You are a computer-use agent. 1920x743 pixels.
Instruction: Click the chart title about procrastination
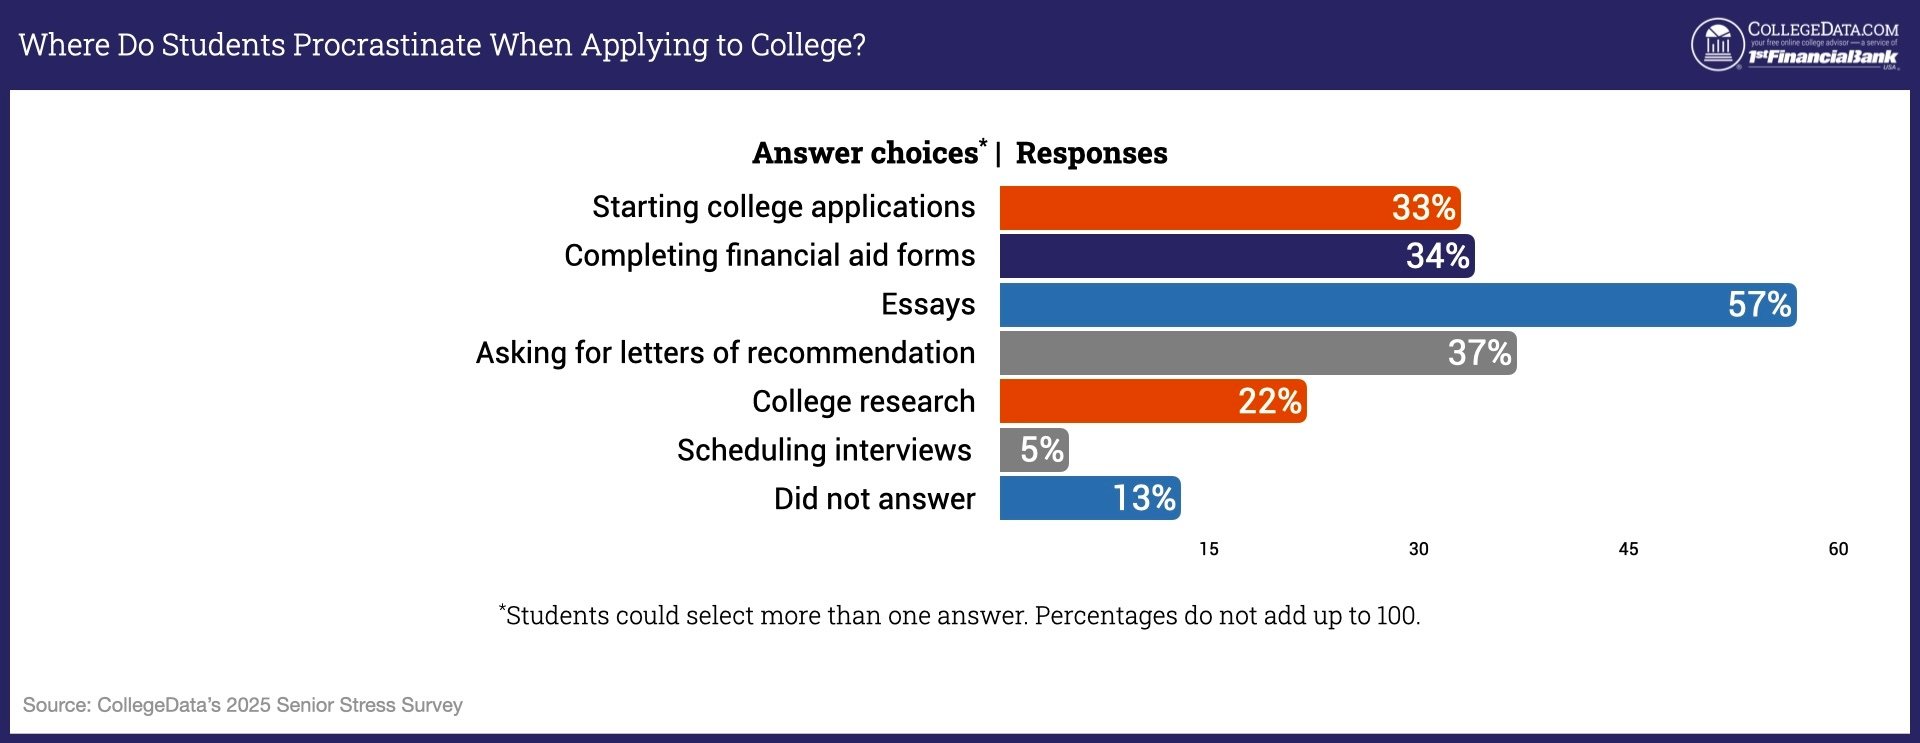(x=442, y=45)
